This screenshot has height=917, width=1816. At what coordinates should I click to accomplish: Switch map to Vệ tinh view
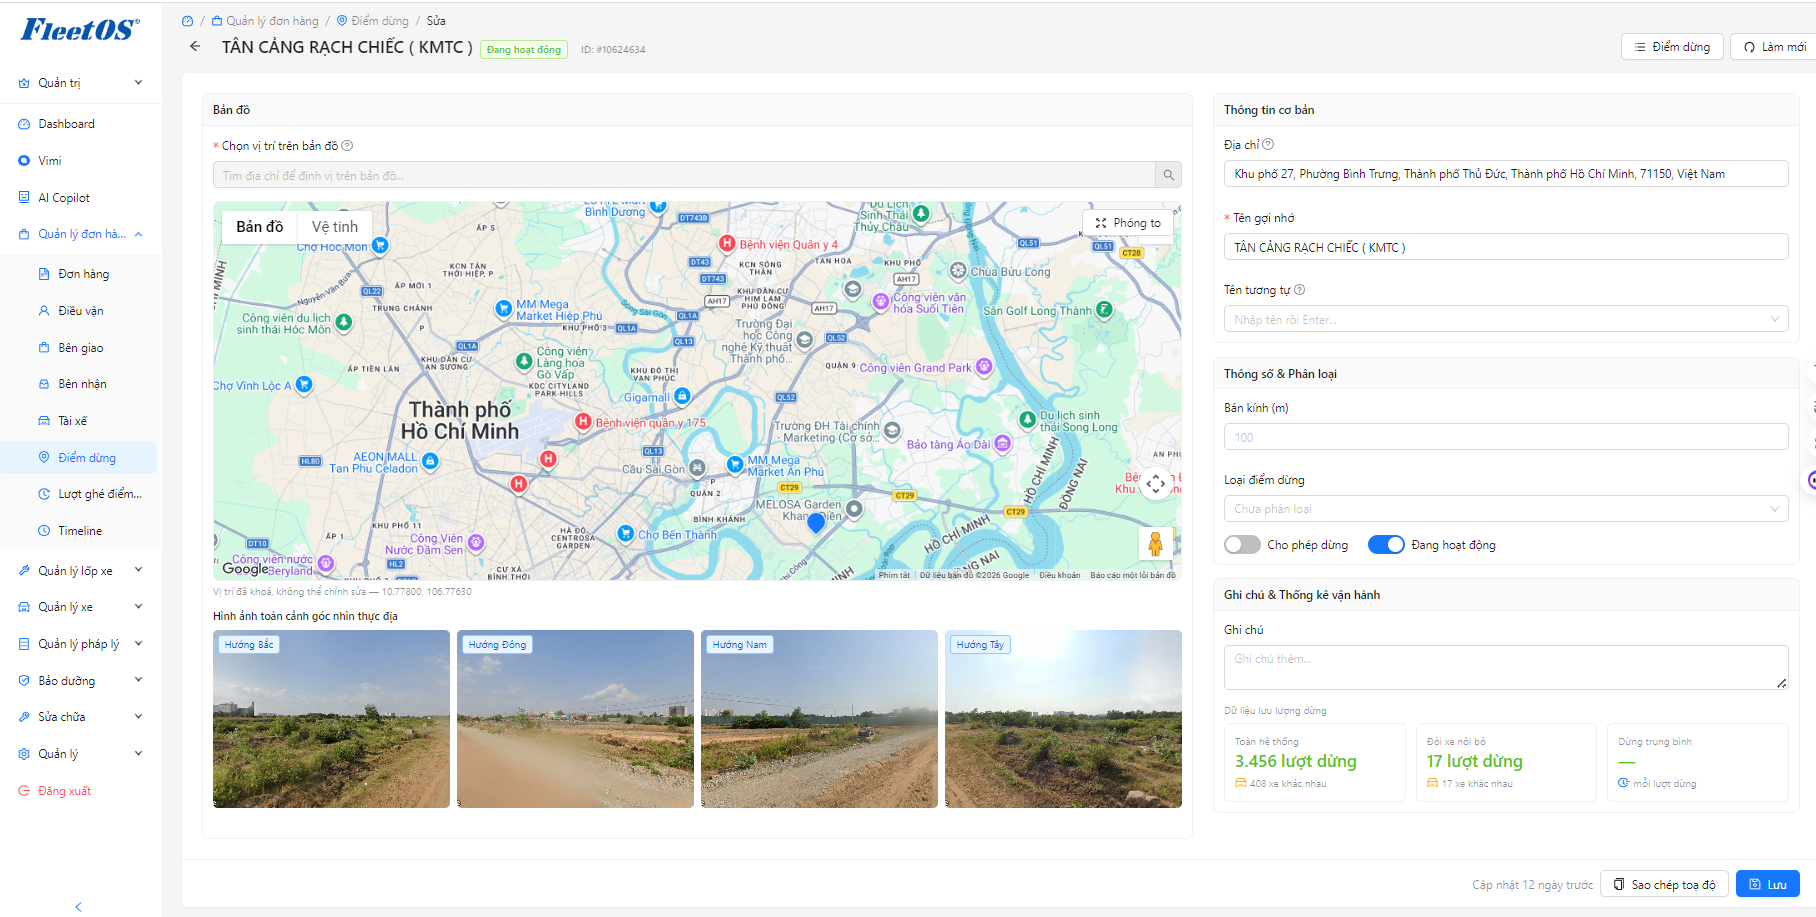pyautogui.click(x=335, y=227)
